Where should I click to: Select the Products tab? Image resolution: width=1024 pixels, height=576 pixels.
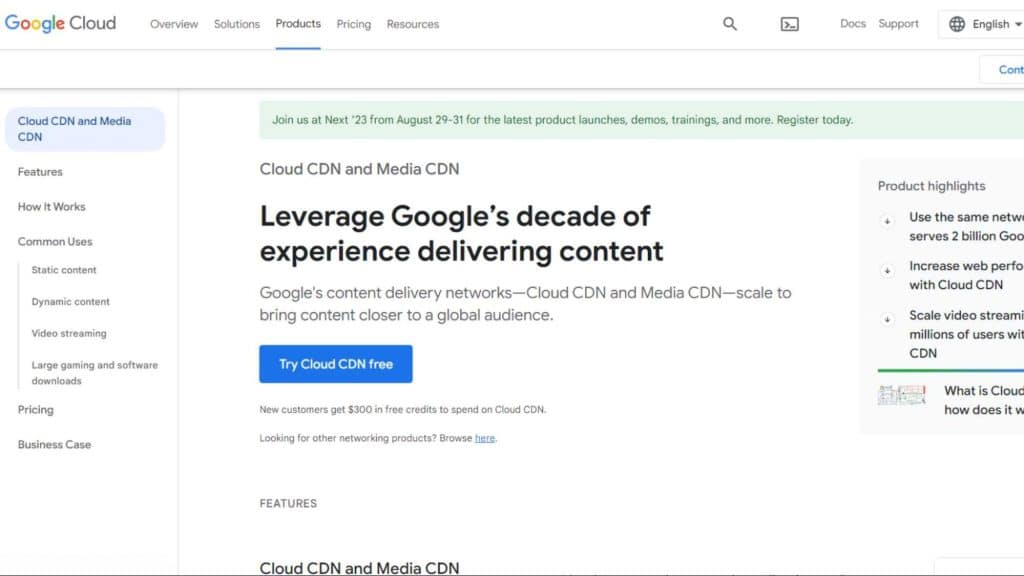click(298, 24)
